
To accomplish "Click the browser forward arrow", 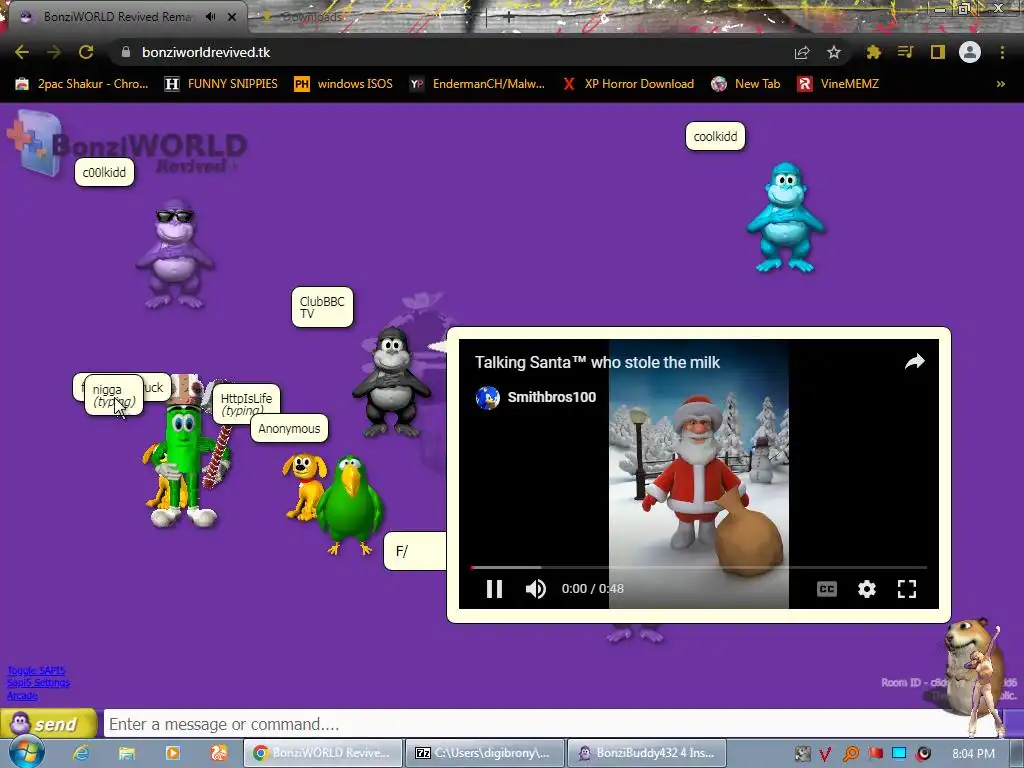I will tap(54, 52).
